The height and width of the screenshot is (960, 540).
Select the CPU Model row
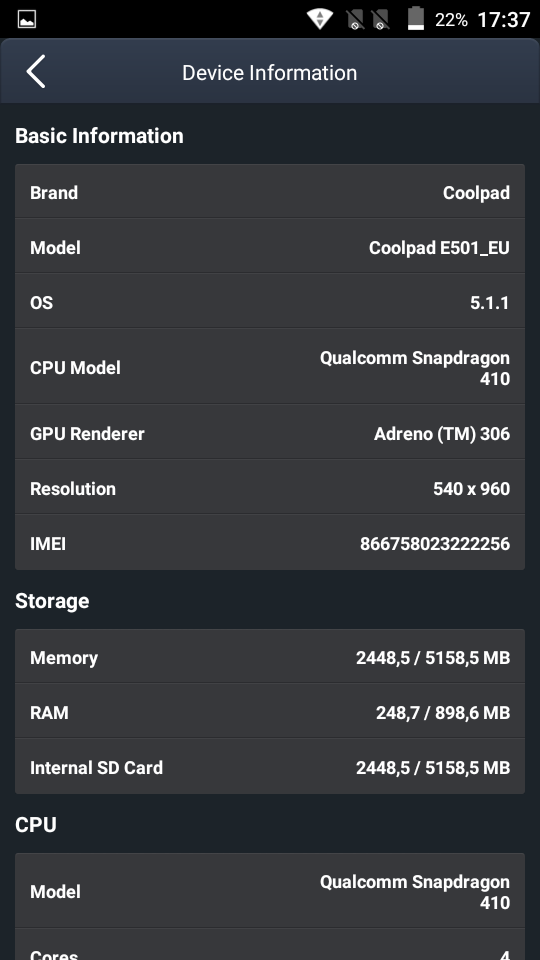point(270,367)
